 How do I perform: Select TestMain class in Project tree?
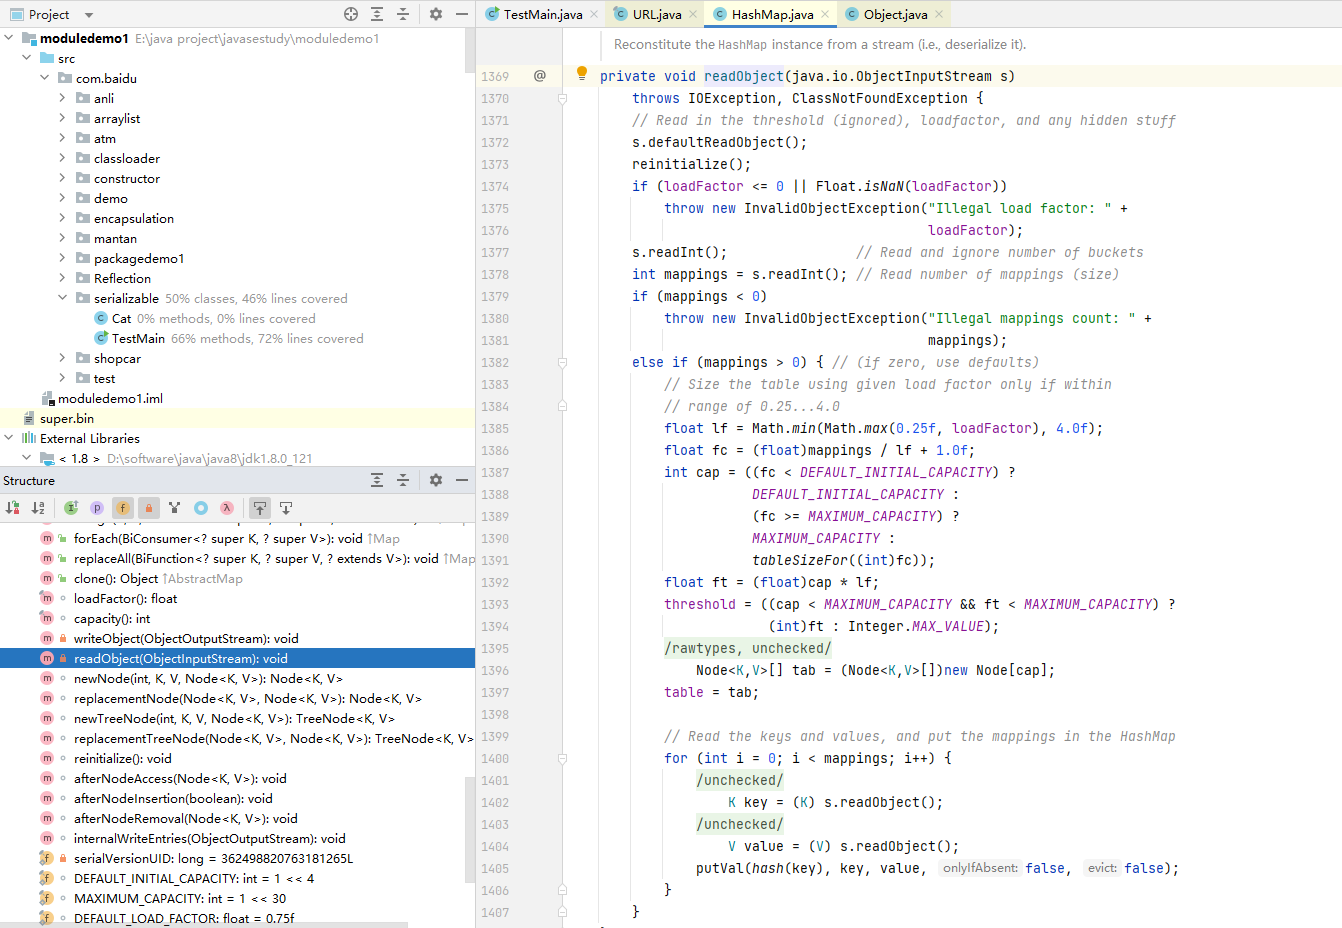point(138,338)
